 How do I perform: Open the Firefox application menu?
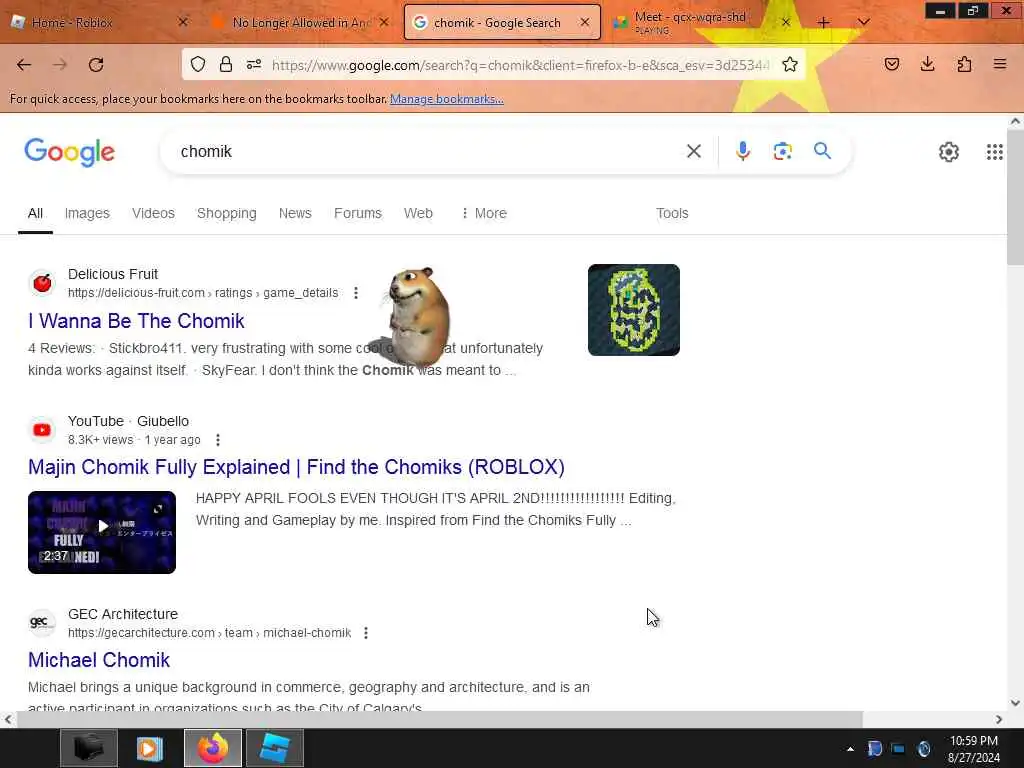coord(1000,64)
